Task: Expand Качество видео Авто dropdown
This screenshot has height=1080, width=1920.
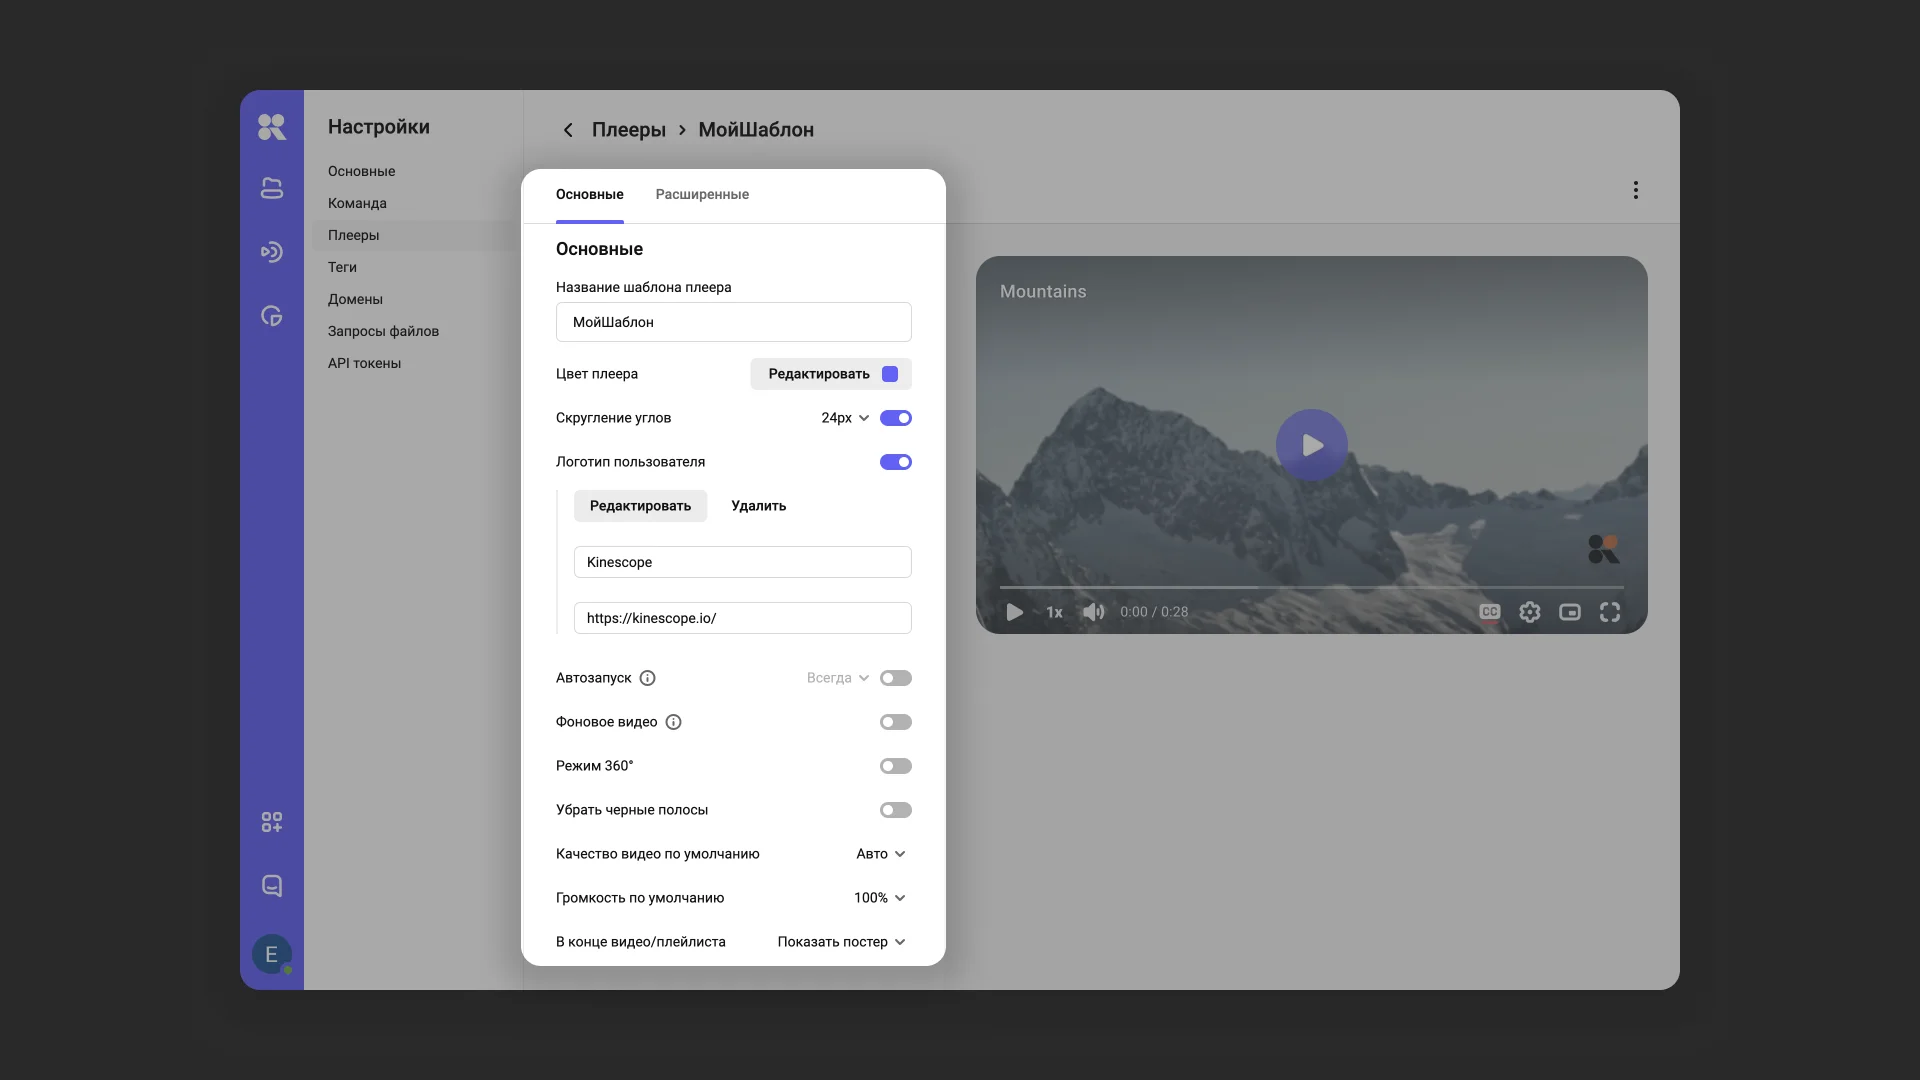Action: (x=880, y=854)
